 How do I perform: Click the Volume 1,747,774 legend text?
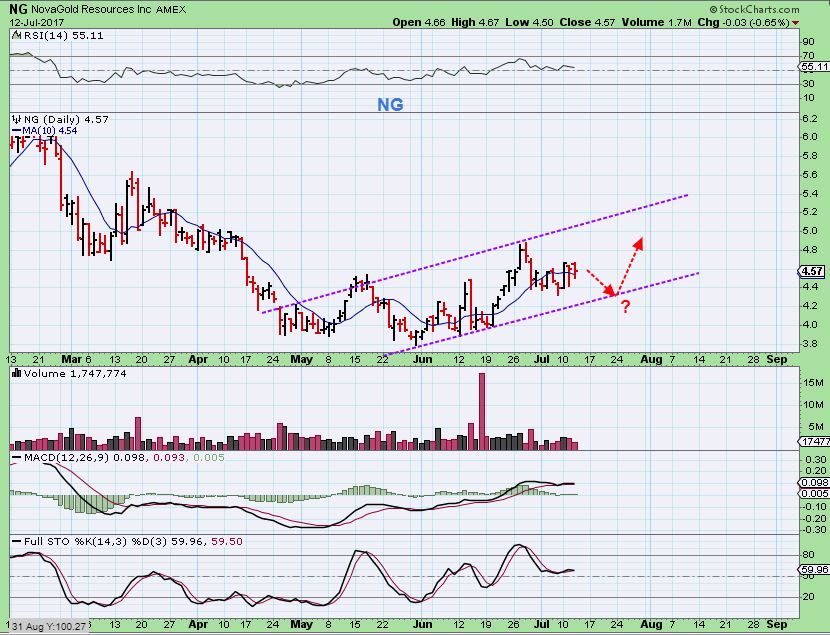click(75, 374)
